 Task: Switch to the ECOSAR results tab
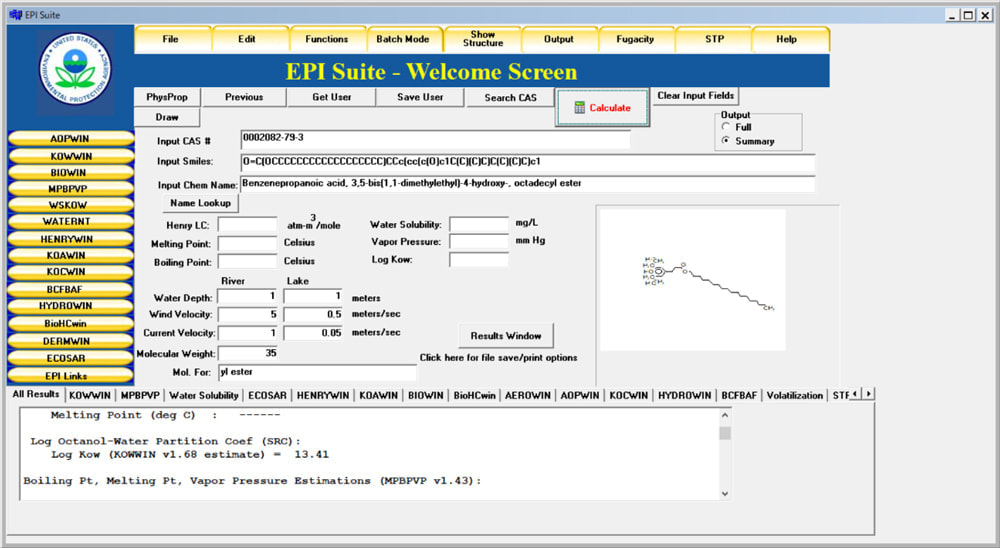267,395
